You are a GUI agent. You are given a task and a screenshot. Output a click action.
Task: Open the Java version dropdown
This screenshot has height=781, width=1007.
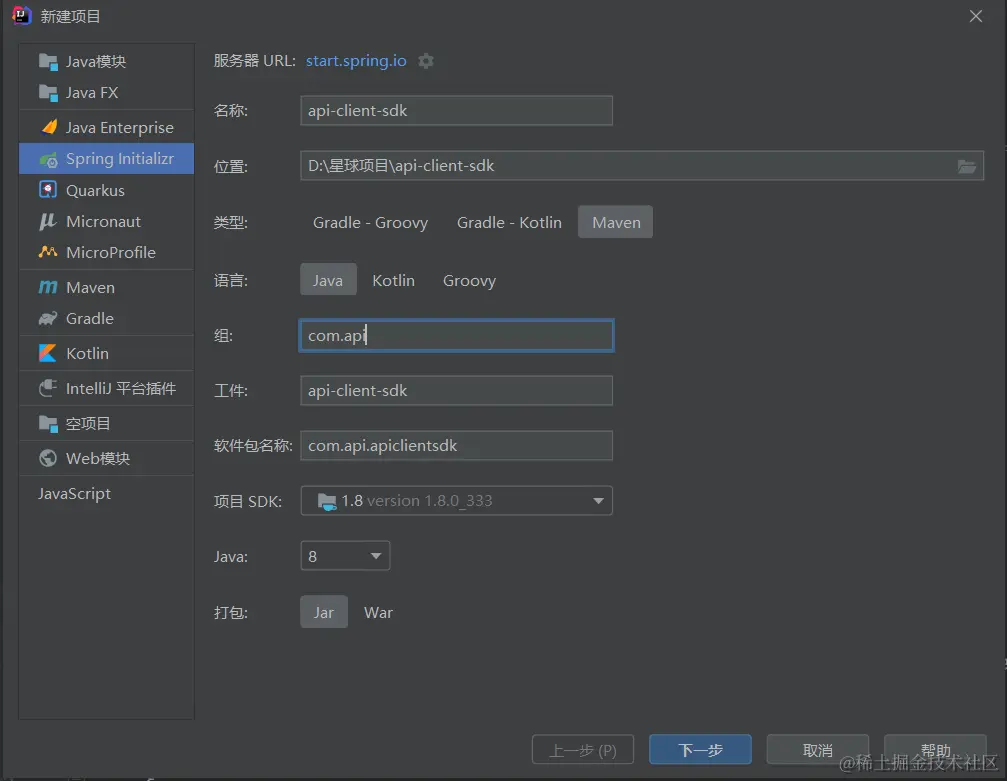click(x=346, y=556)
